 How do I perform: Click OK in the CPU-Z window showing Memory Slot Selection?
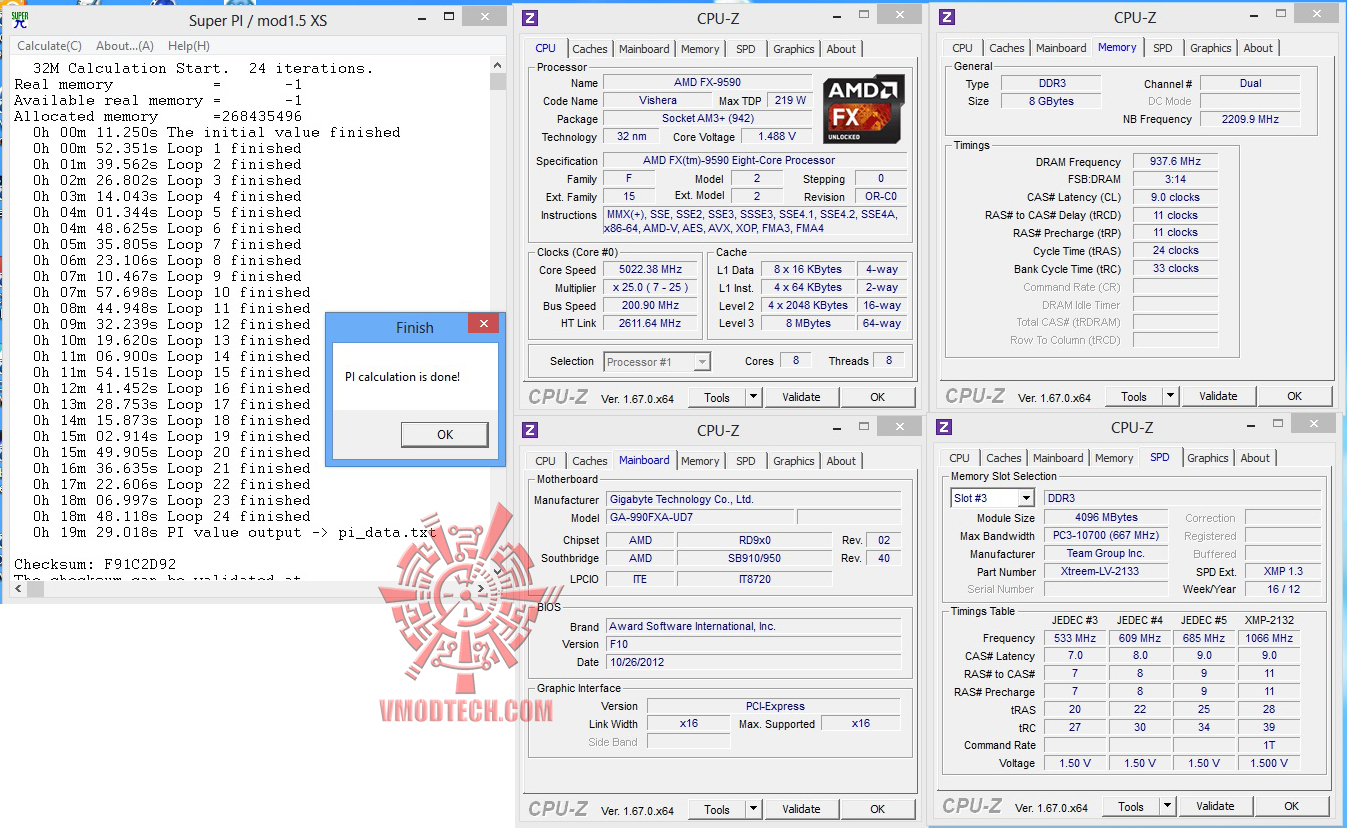(x=1291, y=806)
